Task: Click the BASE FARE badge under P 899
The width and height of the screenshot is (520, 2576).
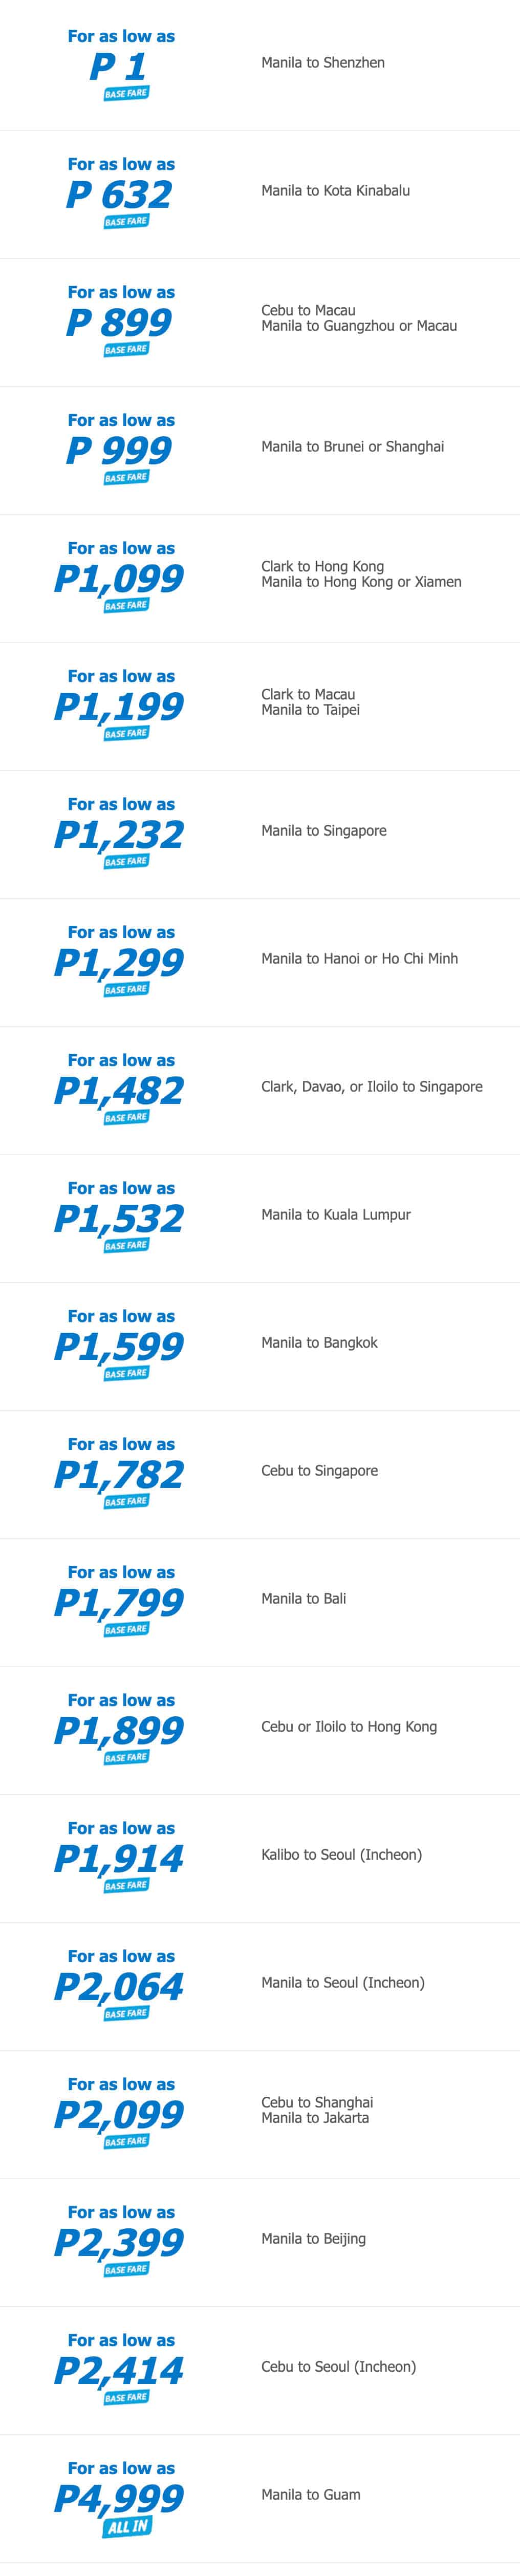Action: (x=126, y=350)
